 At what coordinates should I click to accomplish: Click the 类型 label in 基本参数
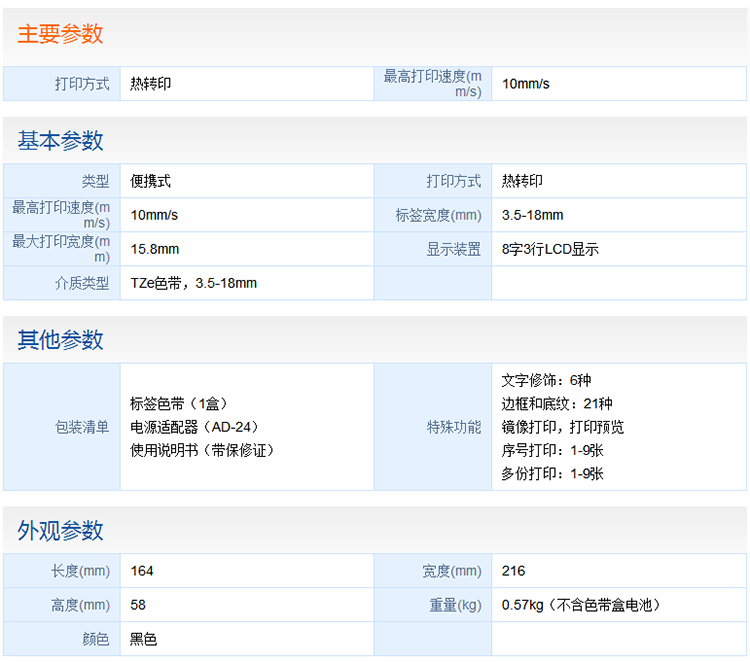pyautogui.click(x=95, y=181)
